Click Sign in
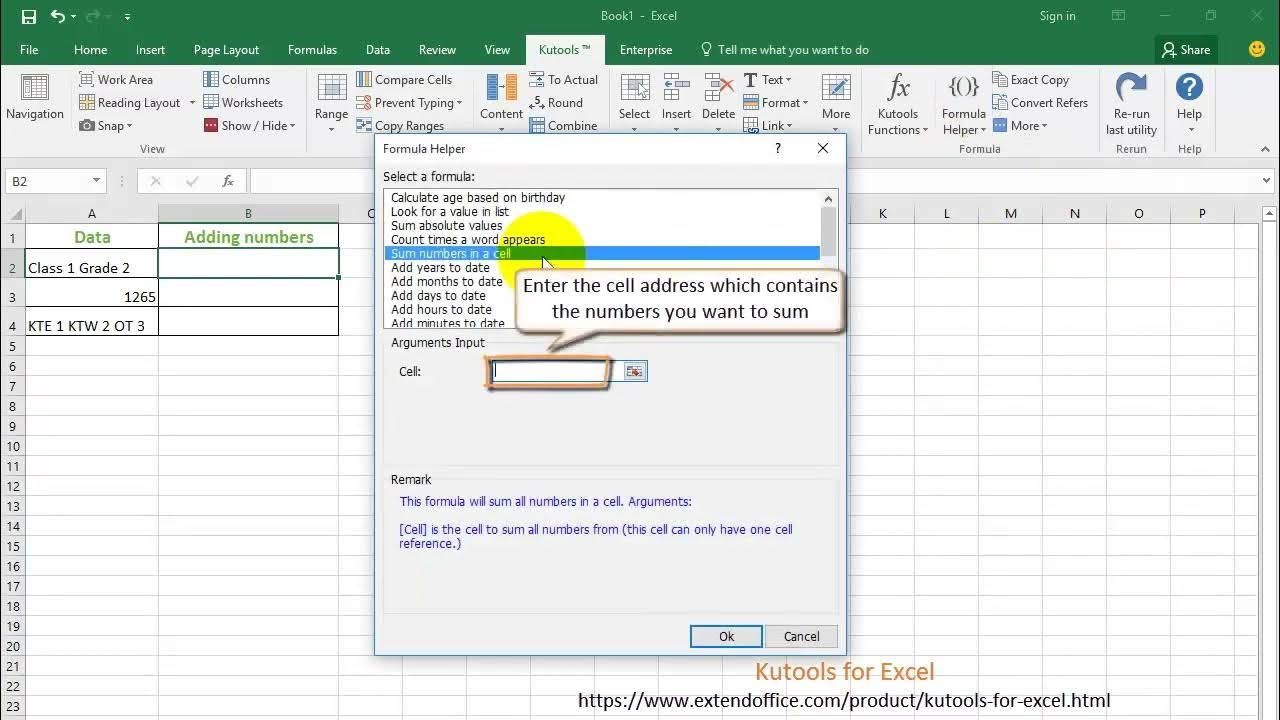Screen dimensions: 1280x720 [x=1057, y=16]
